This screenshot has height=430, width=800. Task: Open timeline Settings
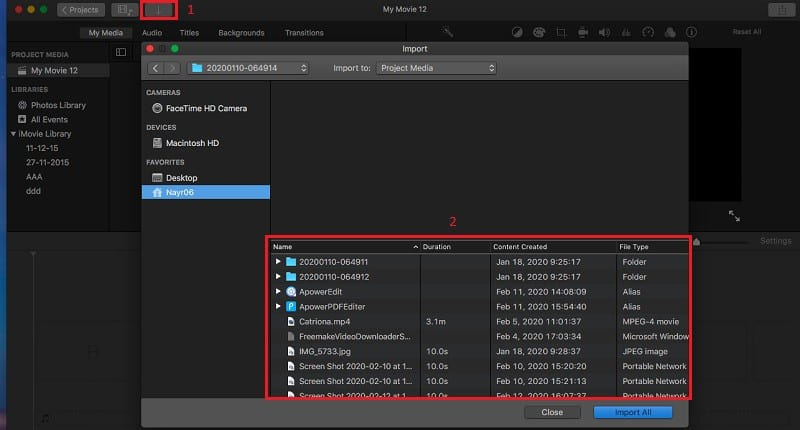point(776,241)
